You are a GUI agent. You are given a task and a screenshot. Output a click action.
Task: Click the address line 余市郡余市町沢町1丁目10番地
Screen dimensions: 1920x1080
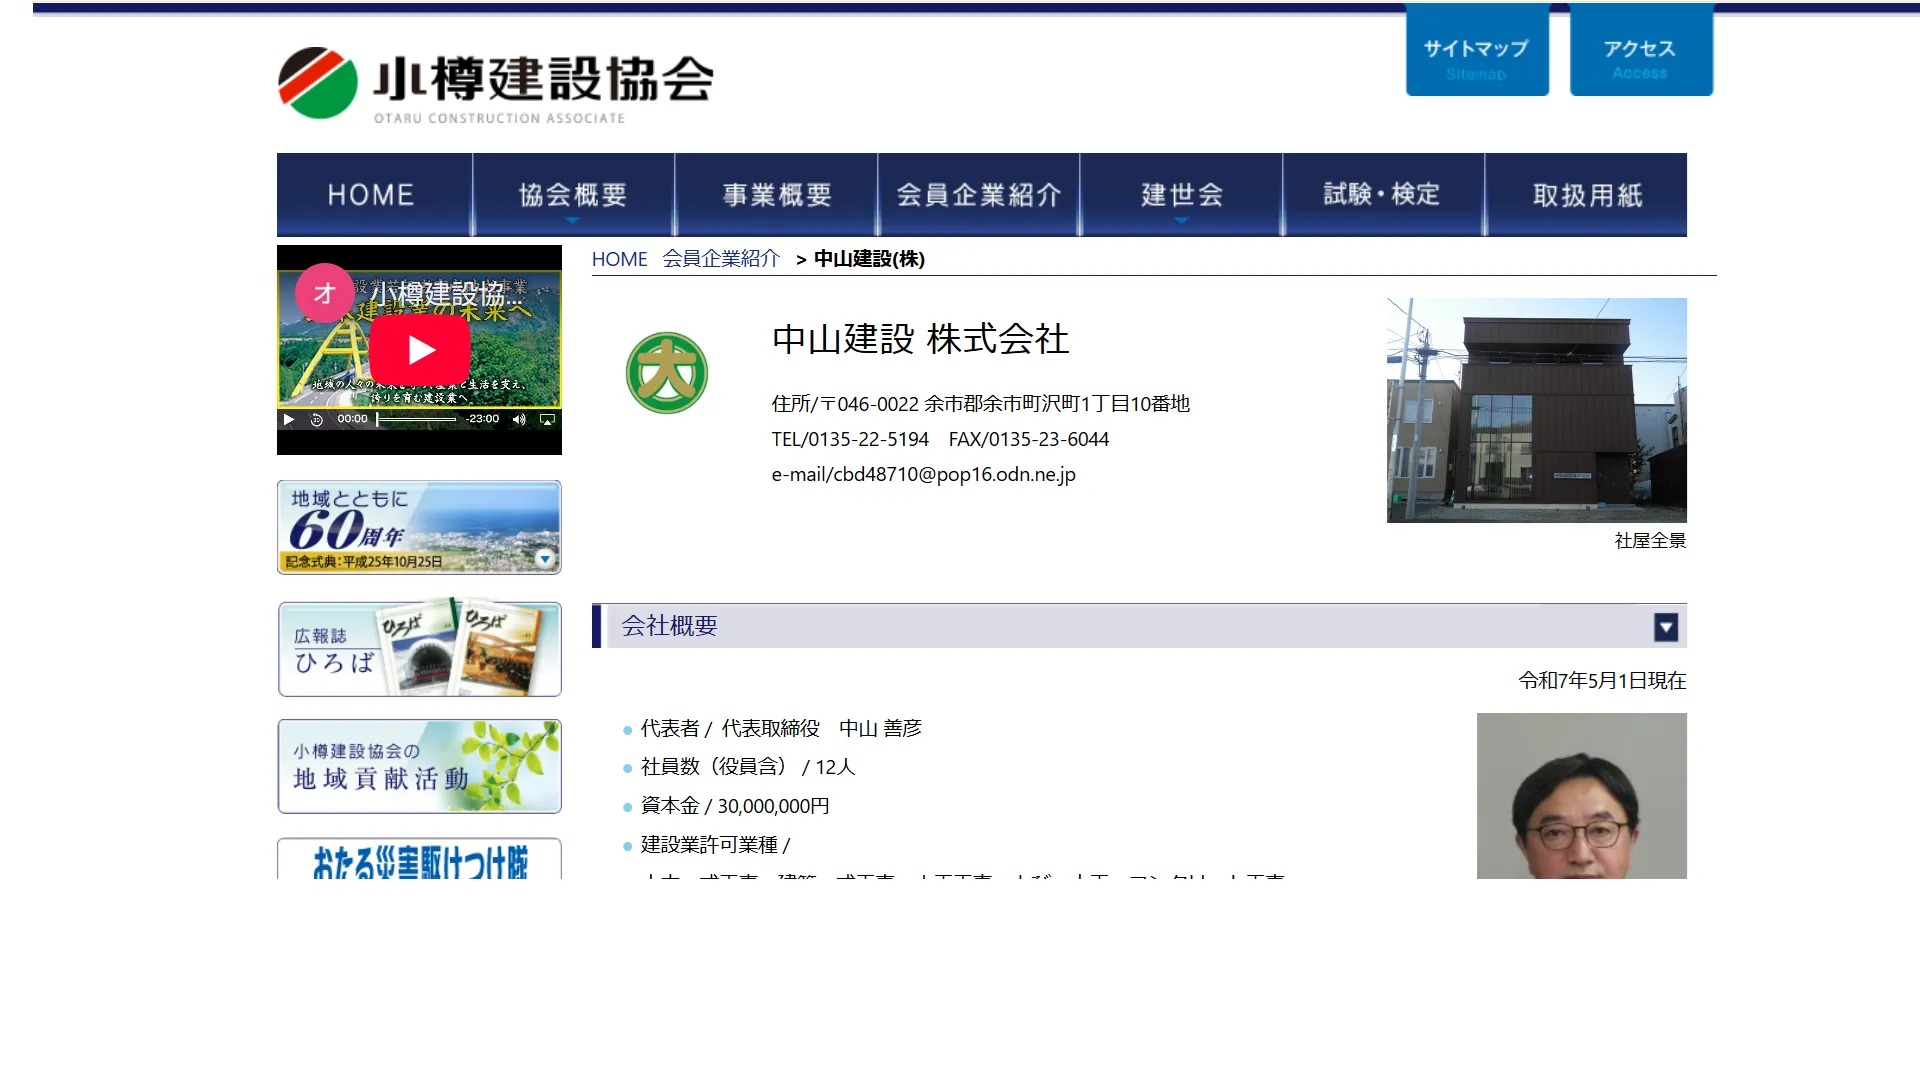coord(1057,404)
